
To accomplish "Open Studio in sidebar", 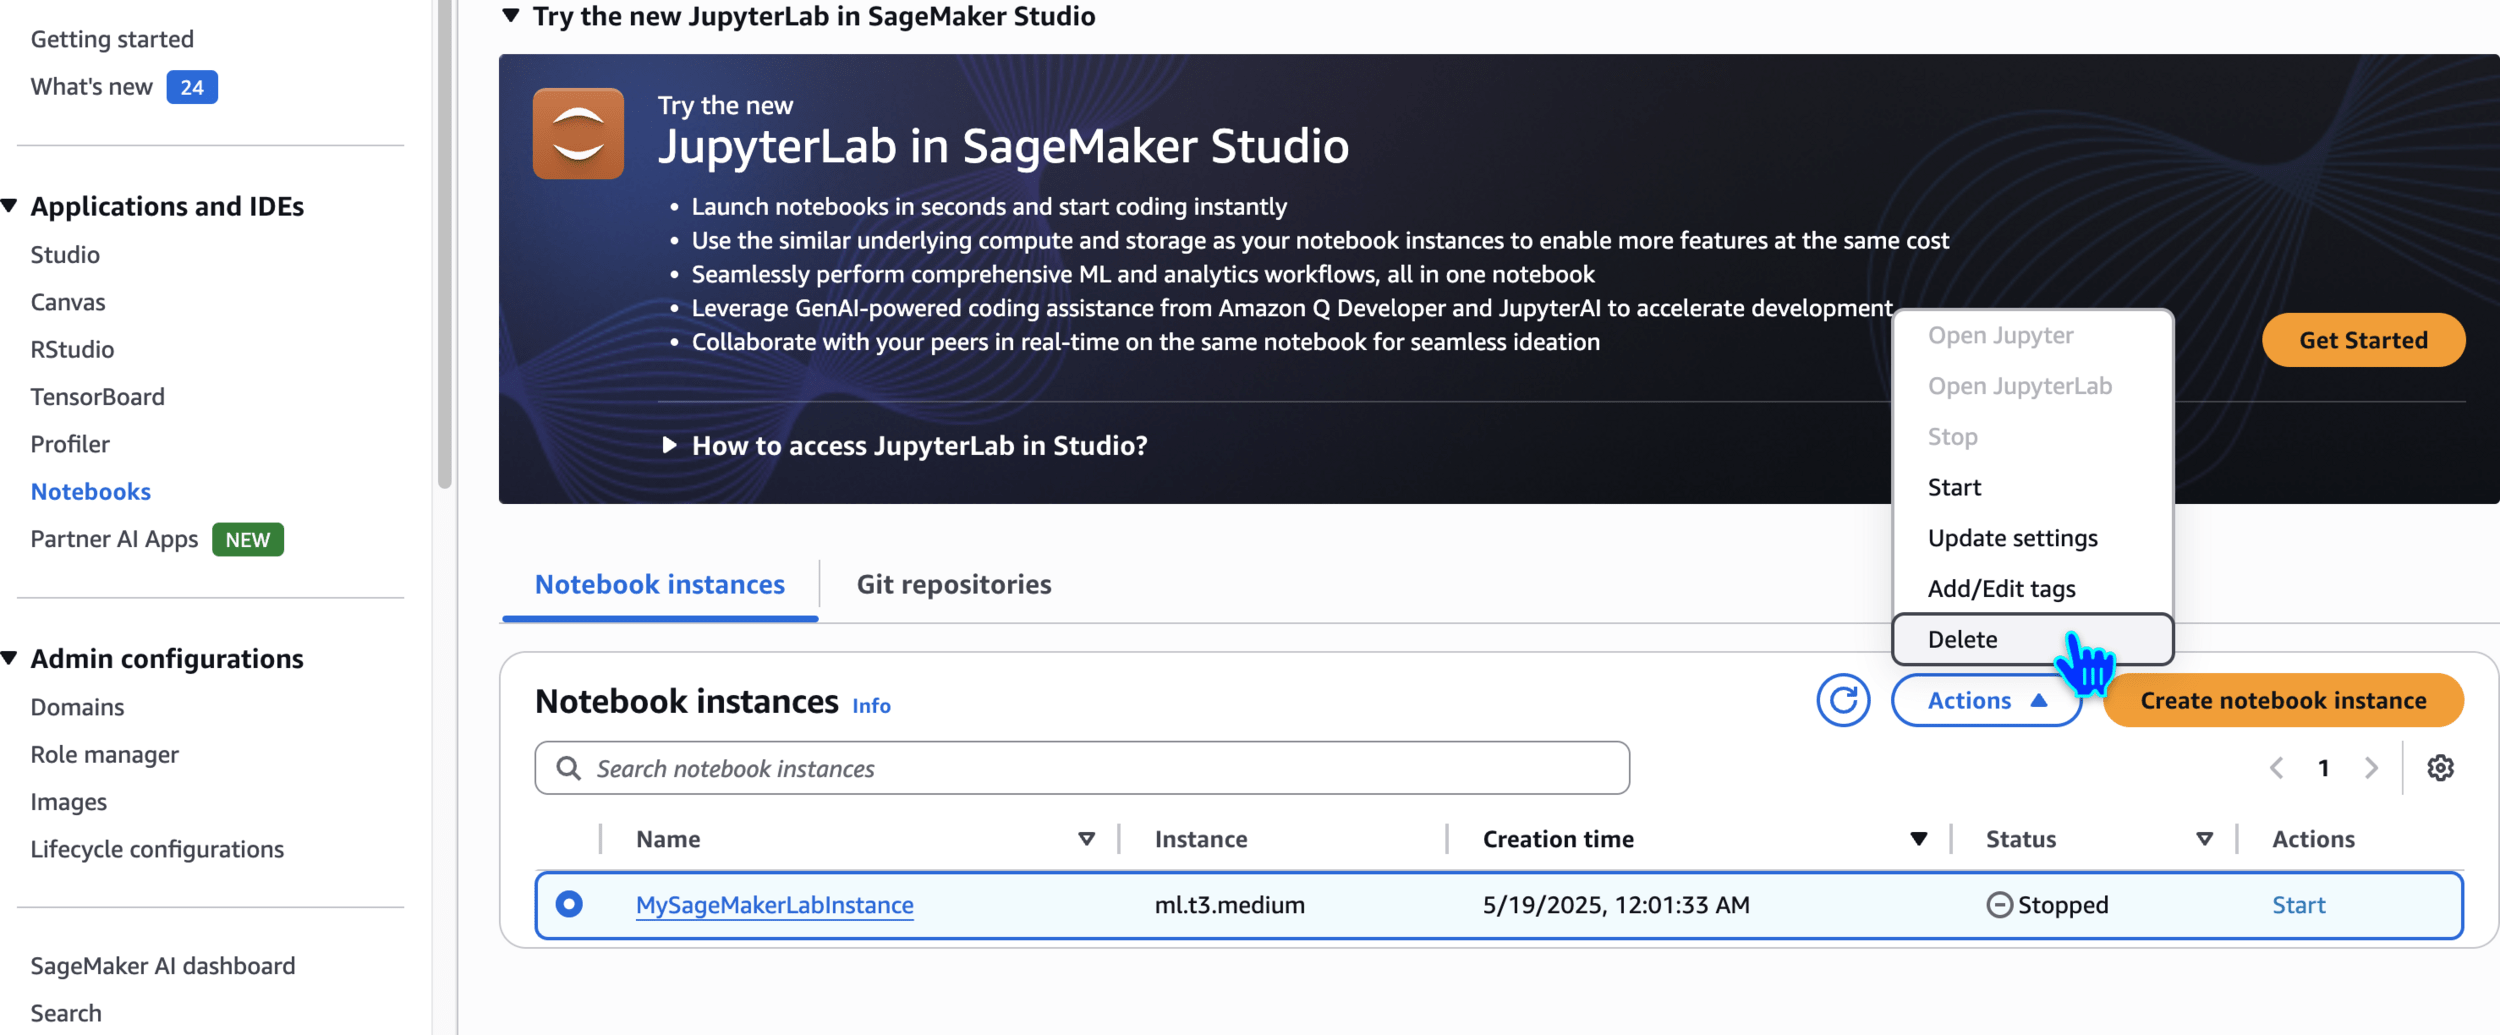I will tap(65, 255).
